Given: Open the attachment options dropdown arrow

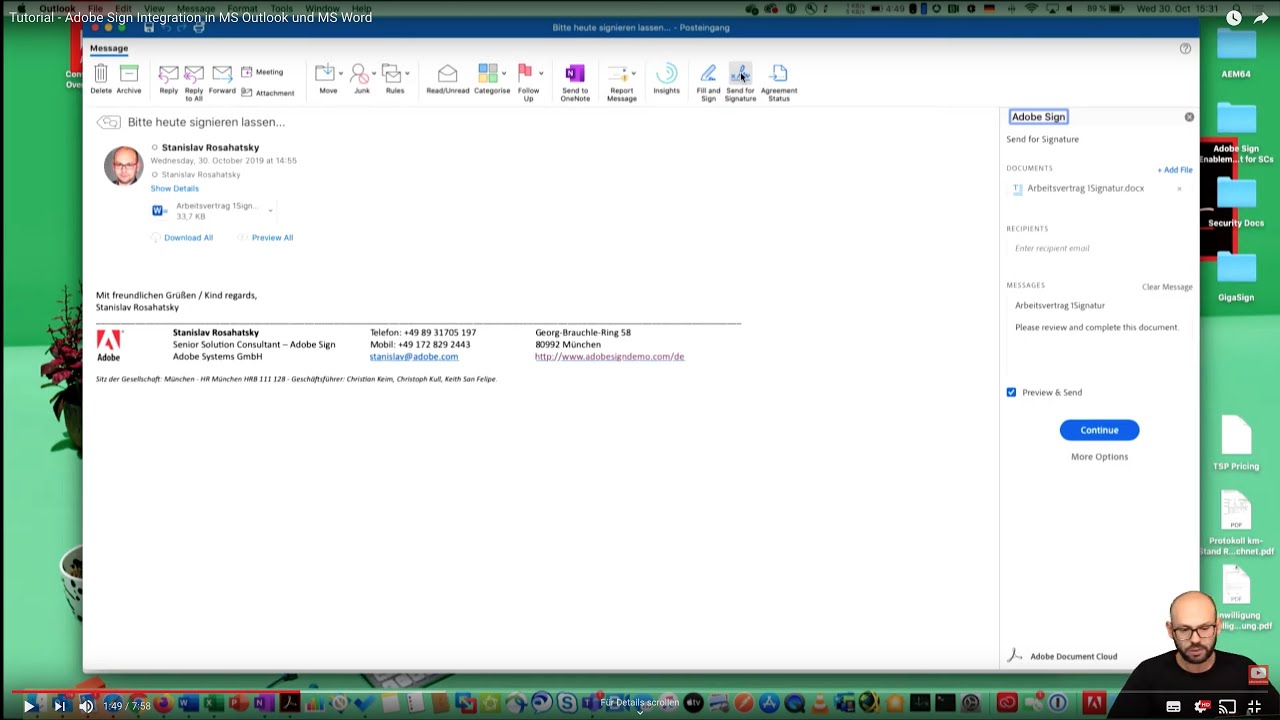Looking at the screenshot, I should (x=270, y=210).
